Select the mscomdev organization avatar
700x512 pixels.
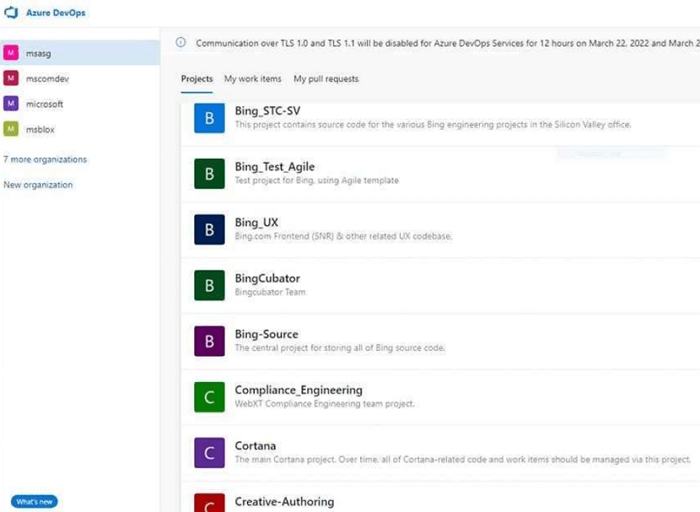[11, 78]
